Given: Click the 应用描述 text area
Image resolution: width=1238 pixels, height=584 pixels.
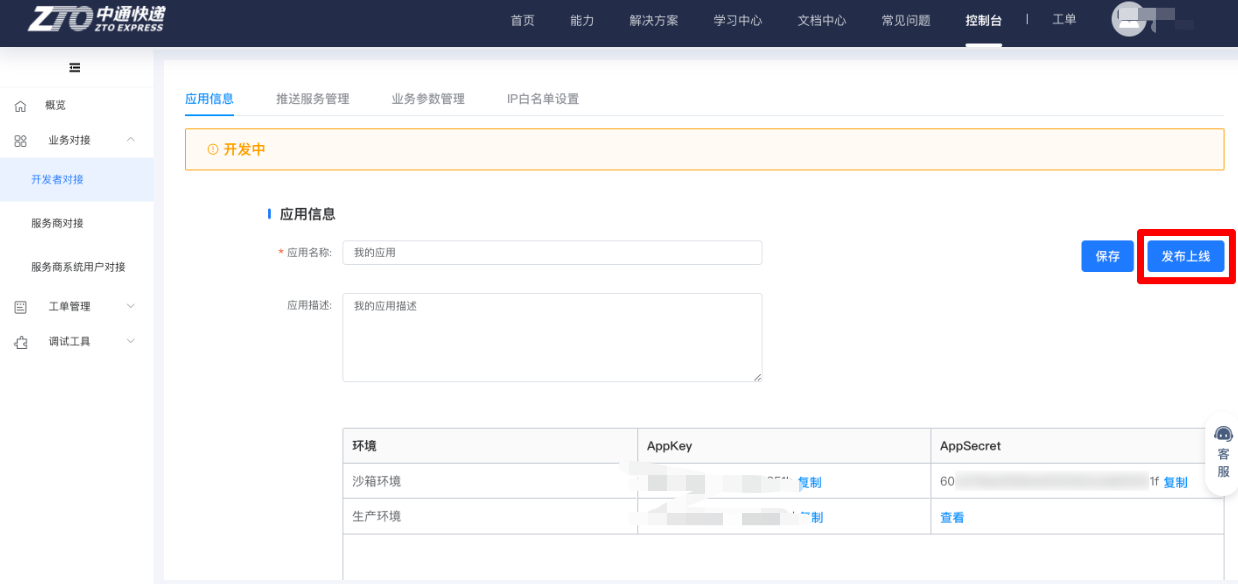Looking at the screenshot, I should pos(552,337).
